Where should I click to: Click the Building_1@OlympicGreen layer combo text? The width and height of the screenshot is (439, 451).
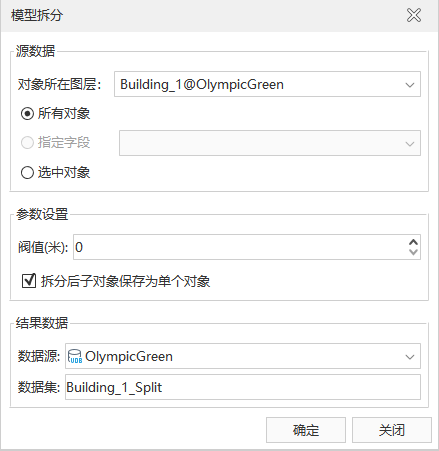coord(202,85)
